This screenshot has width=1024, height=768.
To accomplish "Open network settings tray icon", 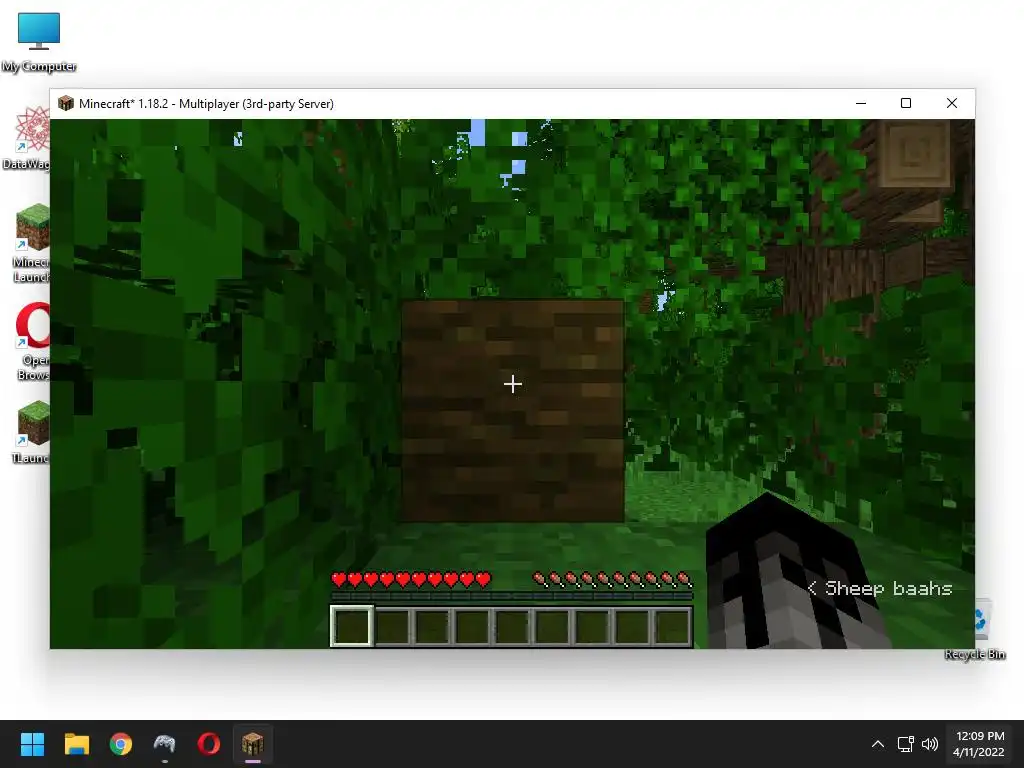I will point(905,744).
